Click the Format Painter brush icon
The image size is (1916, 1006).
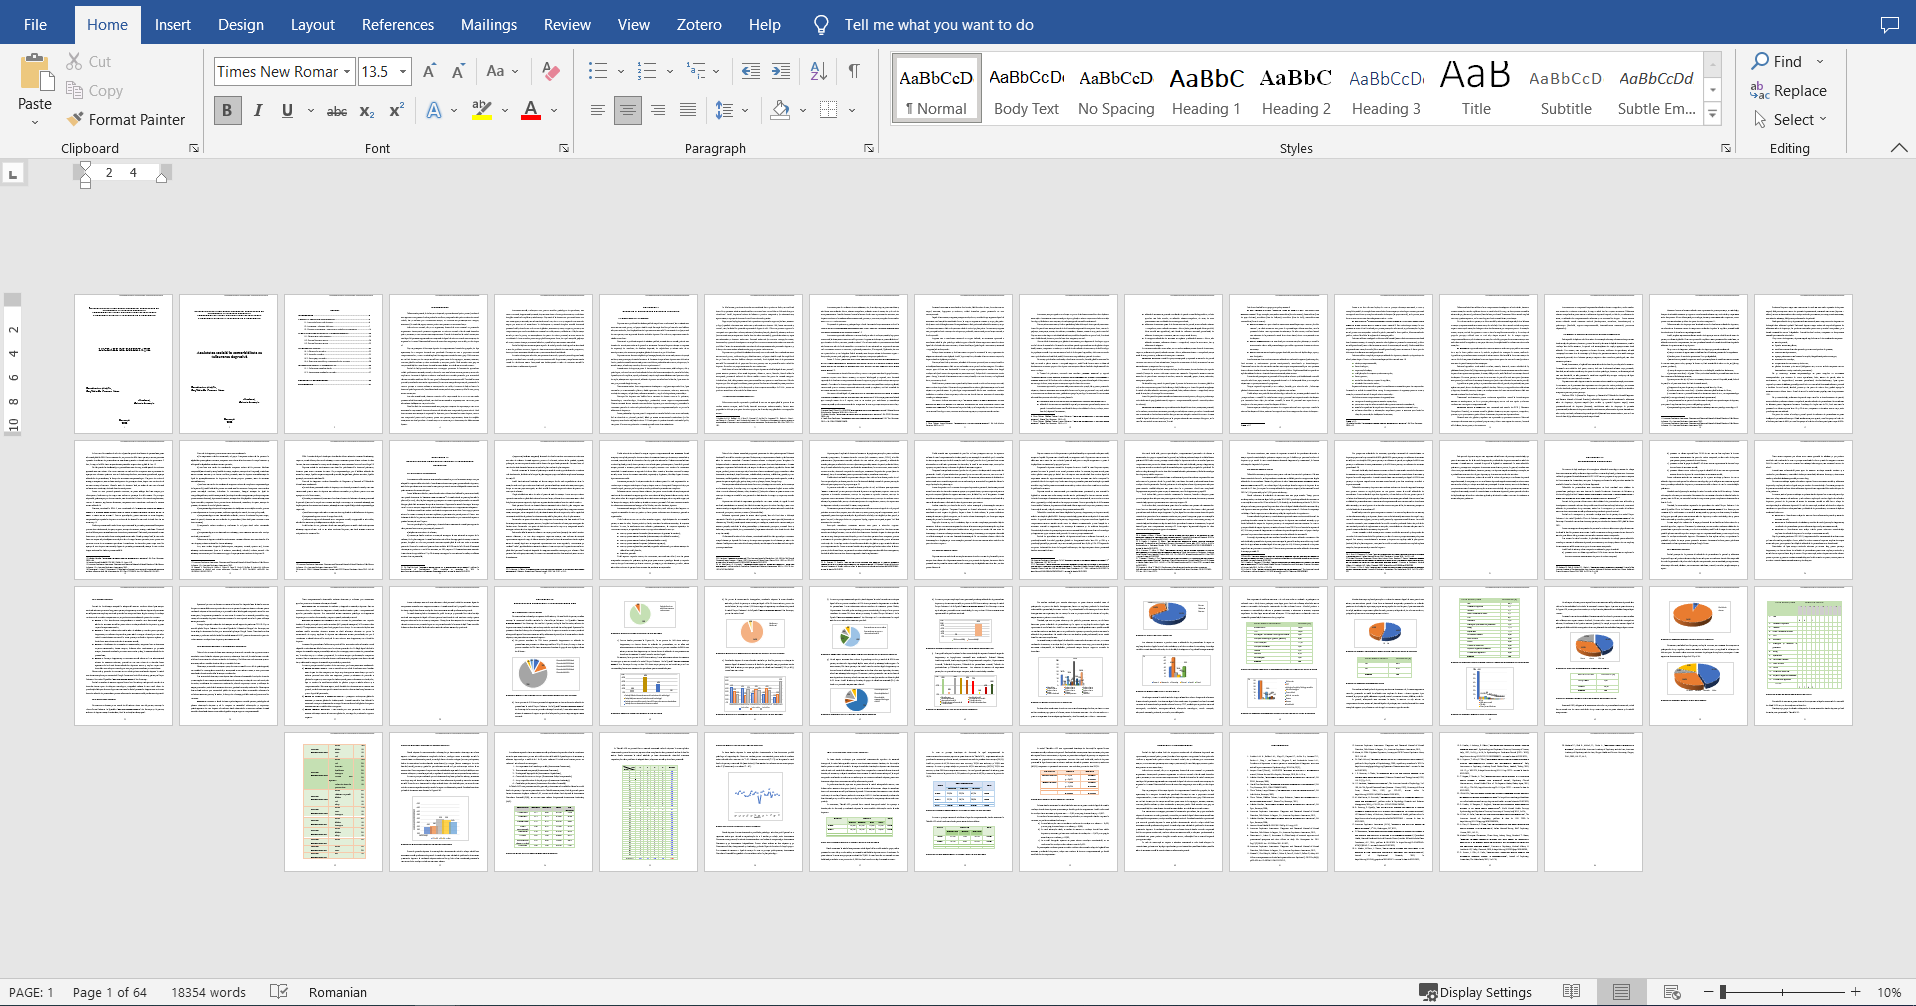click(x=75, y=119)
